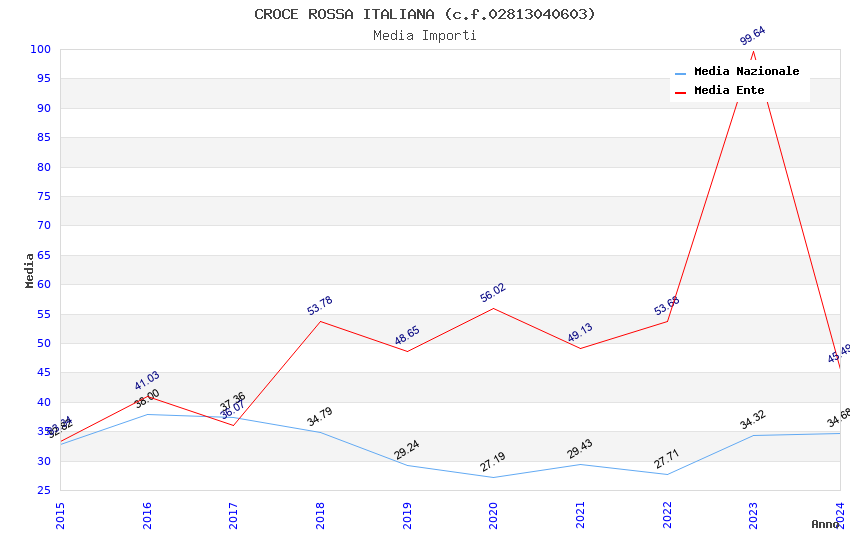Click the 2016 x-axis year label

147,516
